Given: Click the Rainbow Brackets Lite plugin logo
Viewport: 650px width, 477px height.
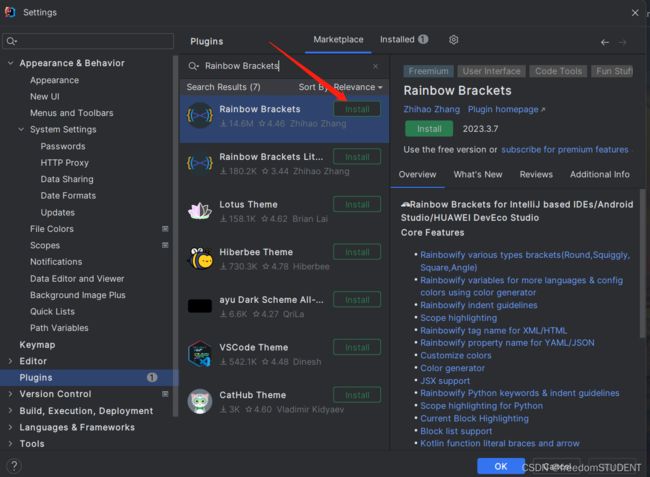Looking at the screenshot, I should point(200,163).
